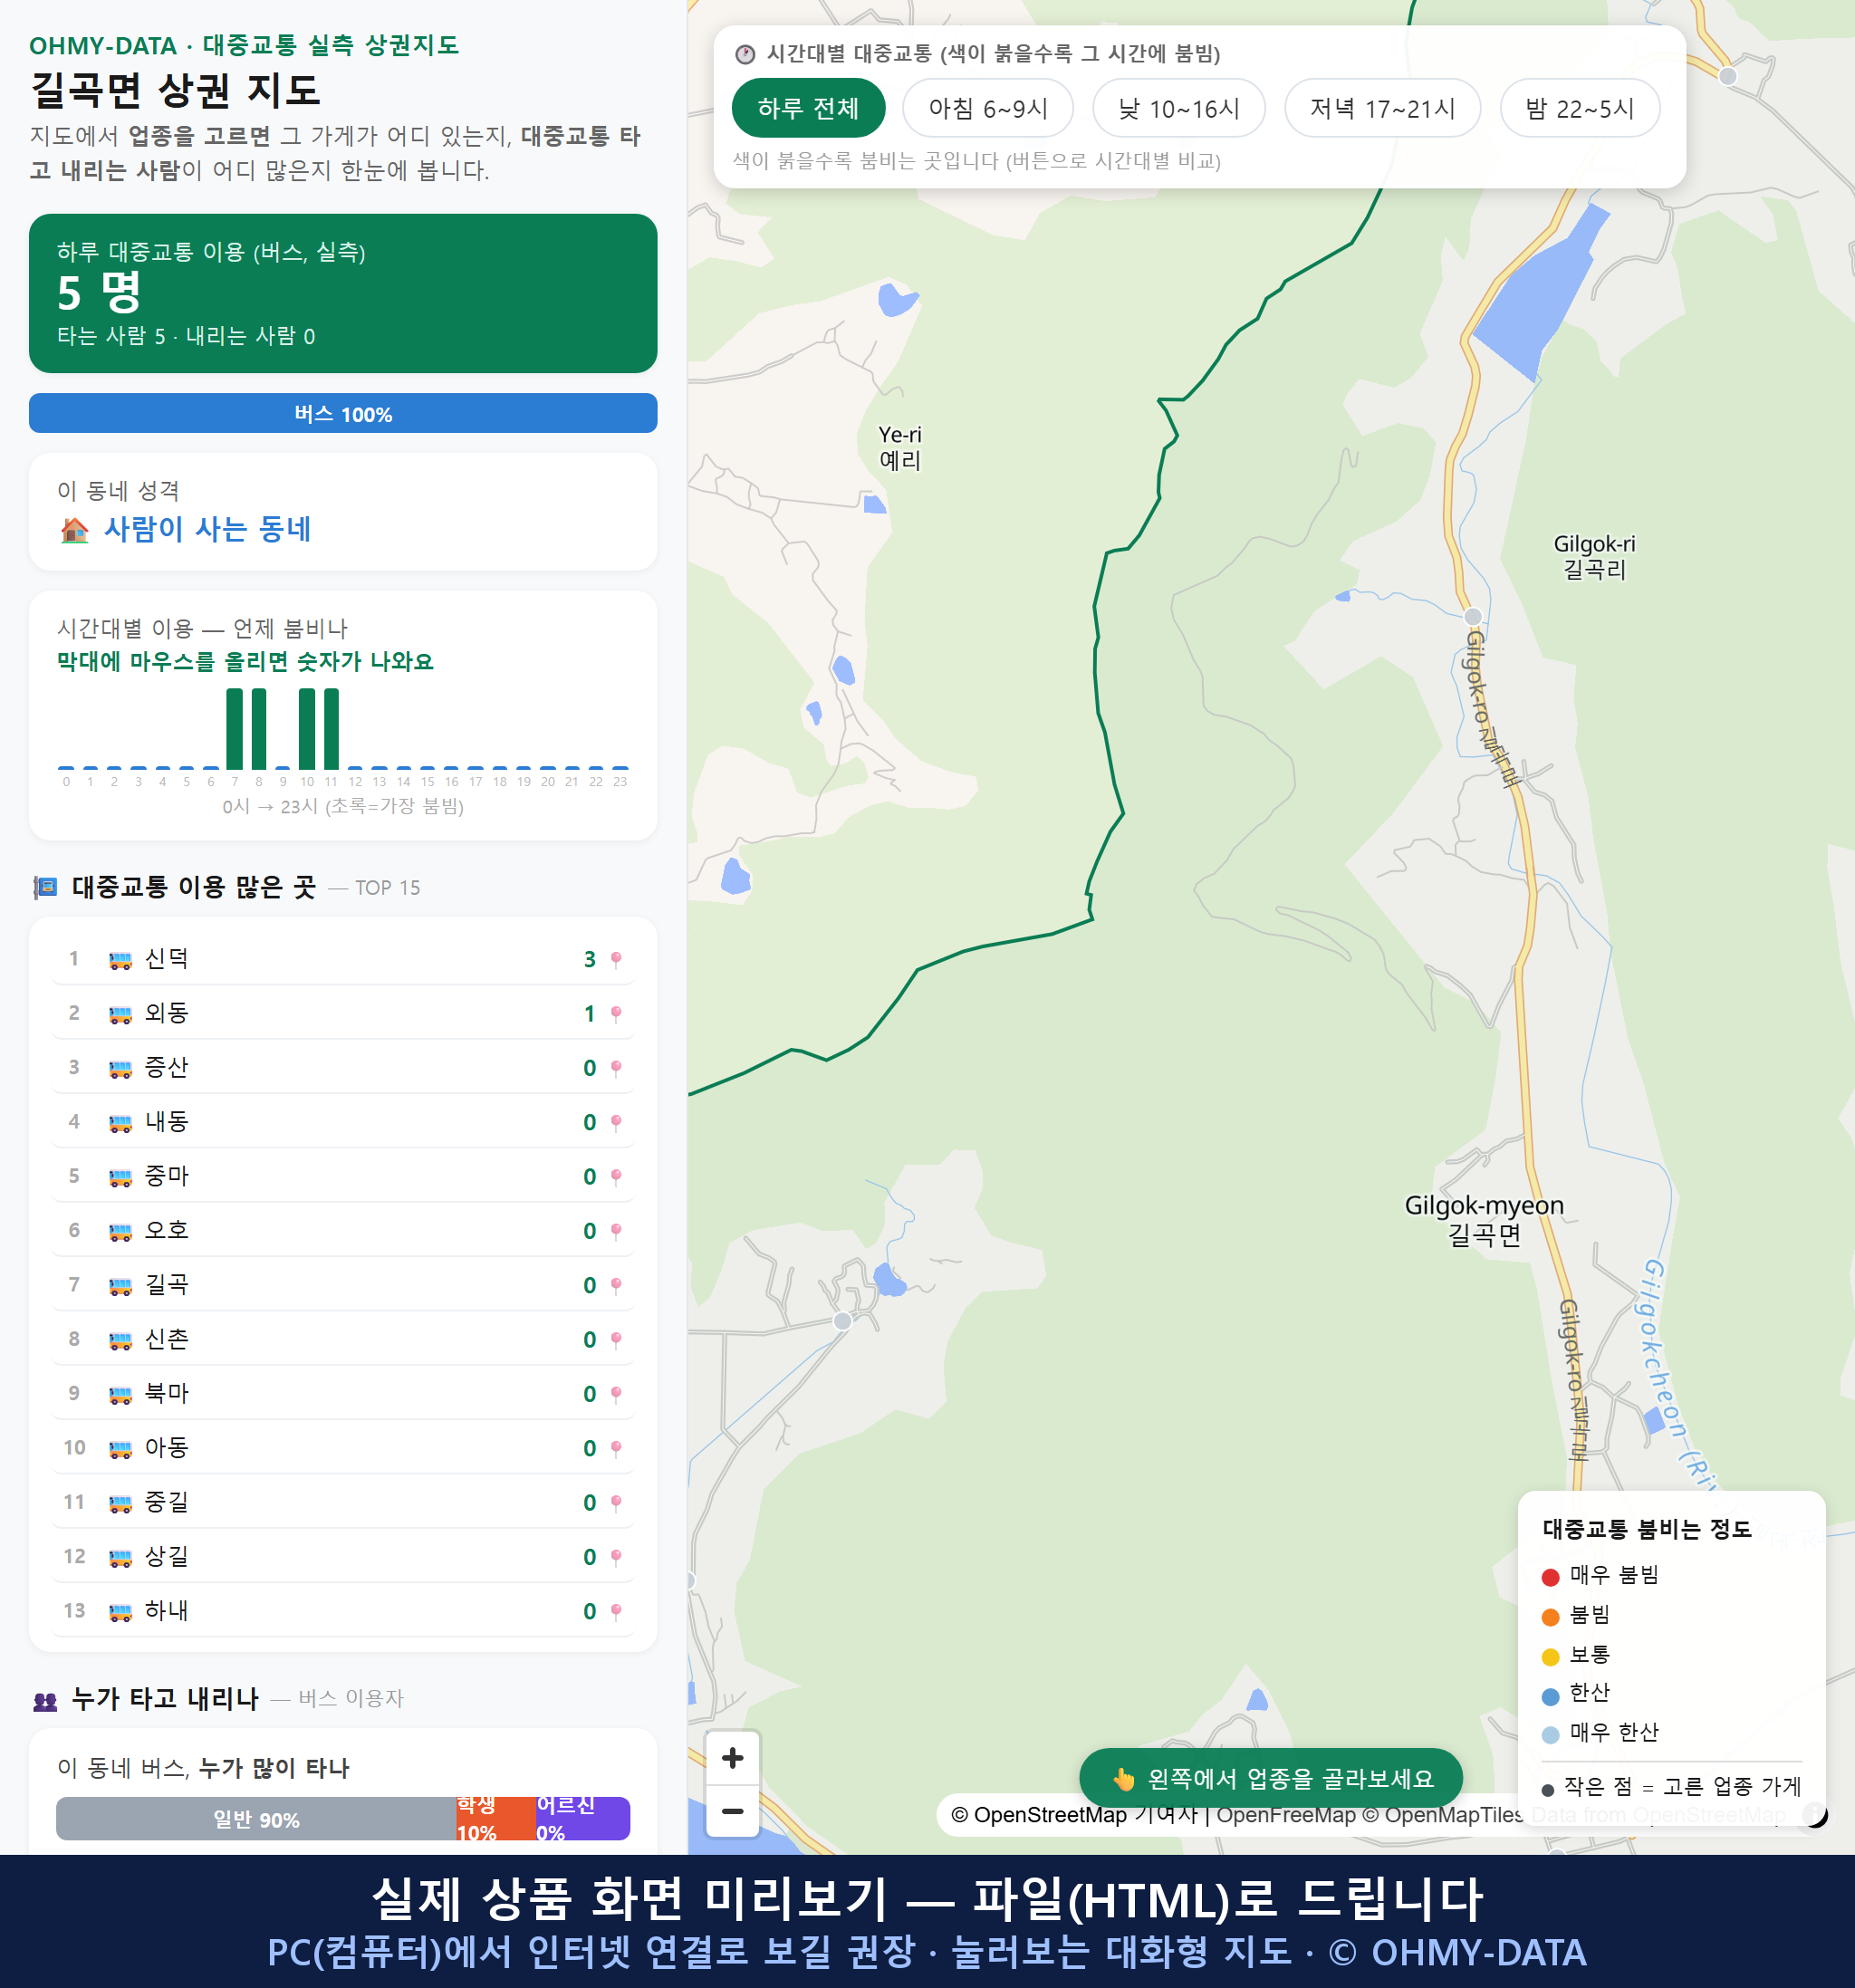This screenshot has height=1988, width=1855.
Task: Click the pin icon in the 하내 row
Action: click(616, 1611)
